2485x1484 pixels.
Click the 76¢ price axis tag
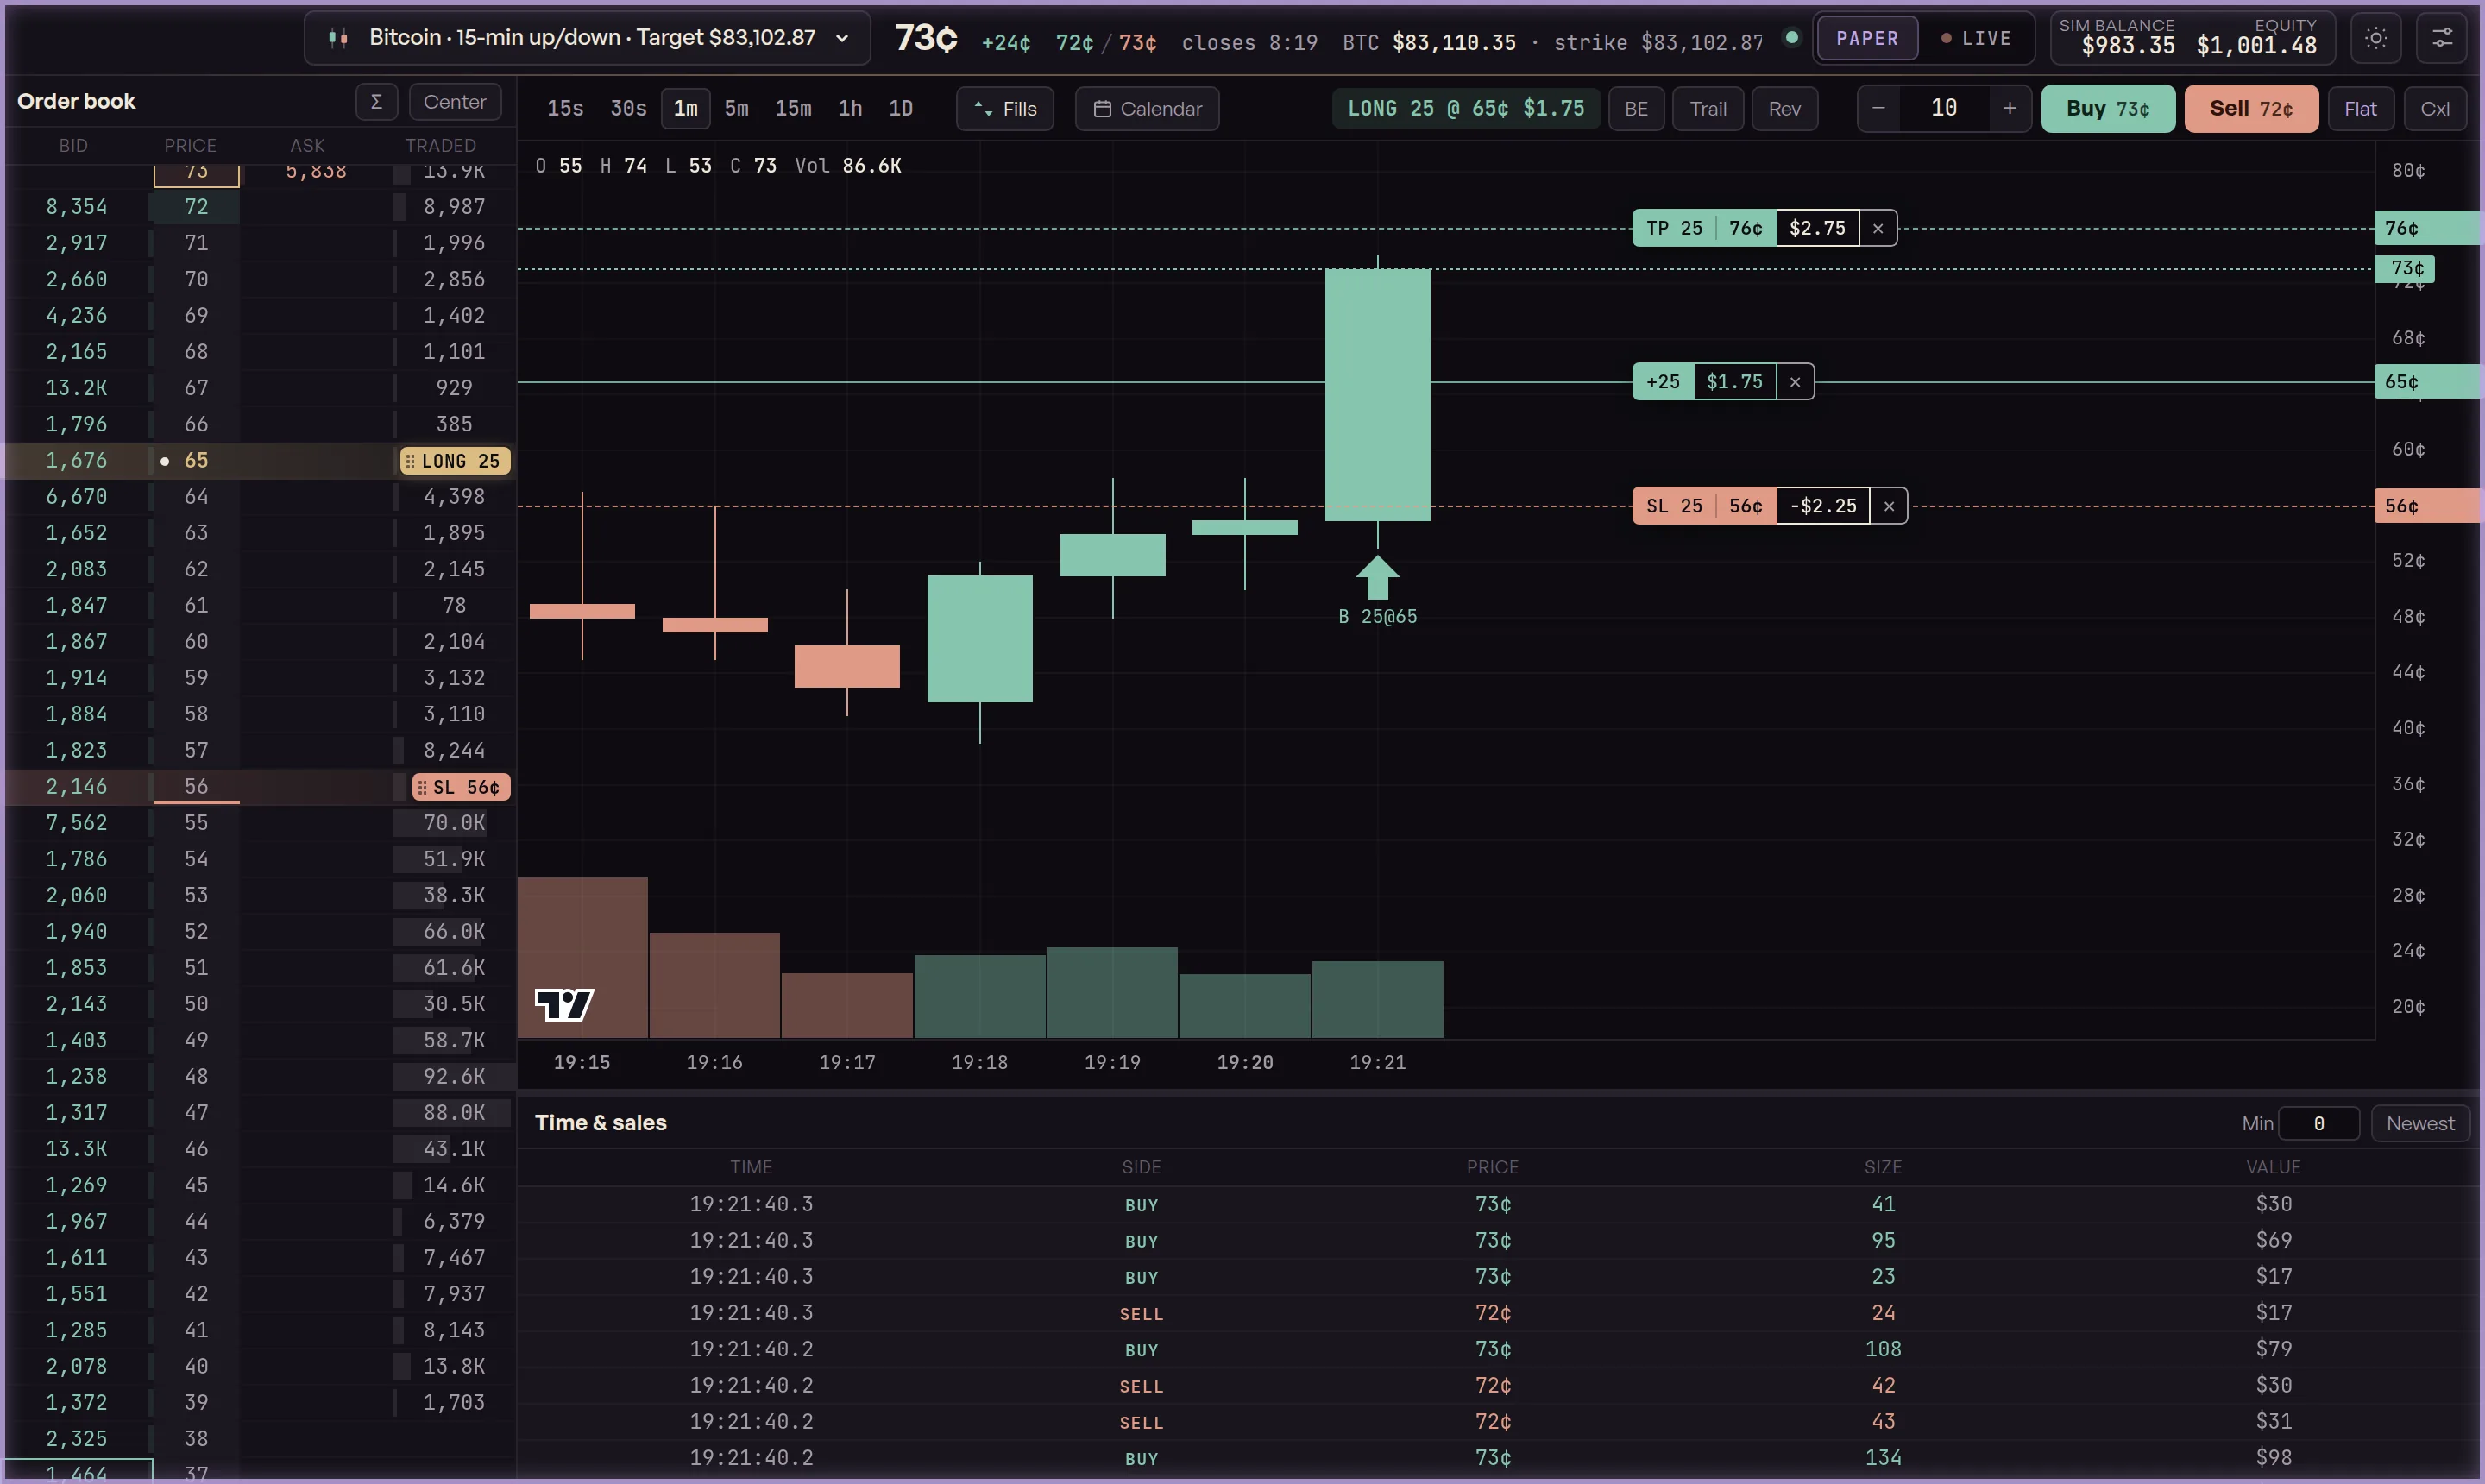point(2427,229)
